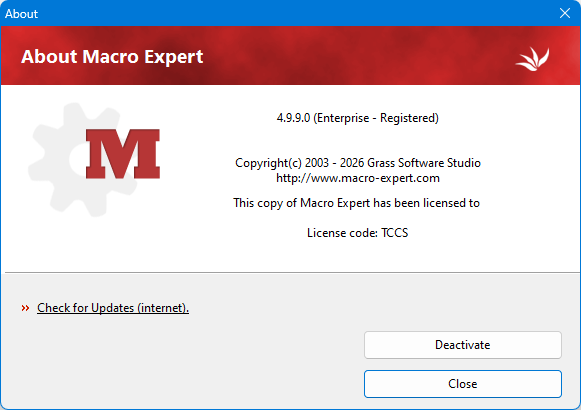Screen dimensions: 581x410
Task: Click the http://www.macro-expert.com URL text
Action: [358, 178]
